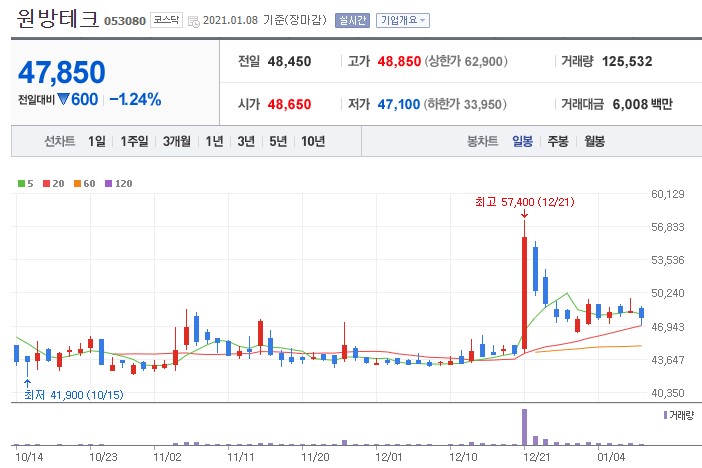Screen dimensions: 702x468
Task: Select the 10년 line chart period
Action: [313, 142]
